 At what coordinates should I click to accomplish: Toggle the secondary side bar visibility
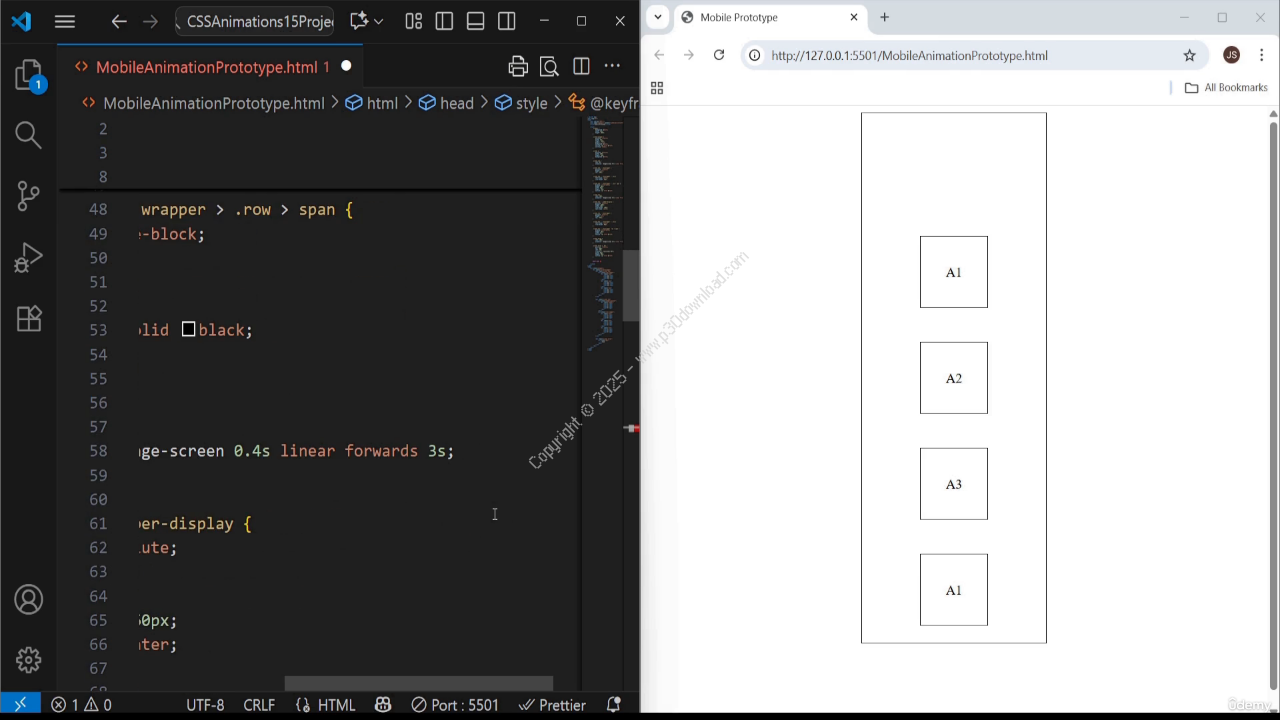[x=507, y=21]
